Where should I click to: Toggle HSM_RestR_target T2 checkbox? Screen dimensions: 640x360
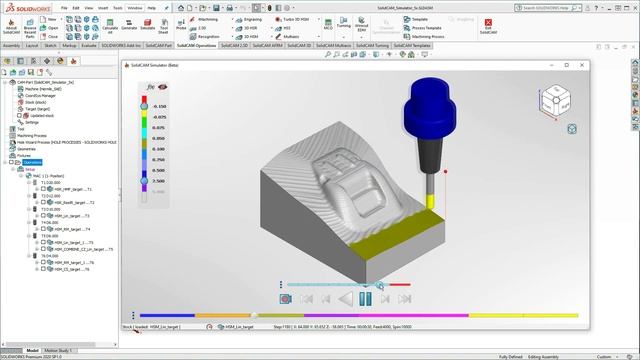tap(43, 202)
